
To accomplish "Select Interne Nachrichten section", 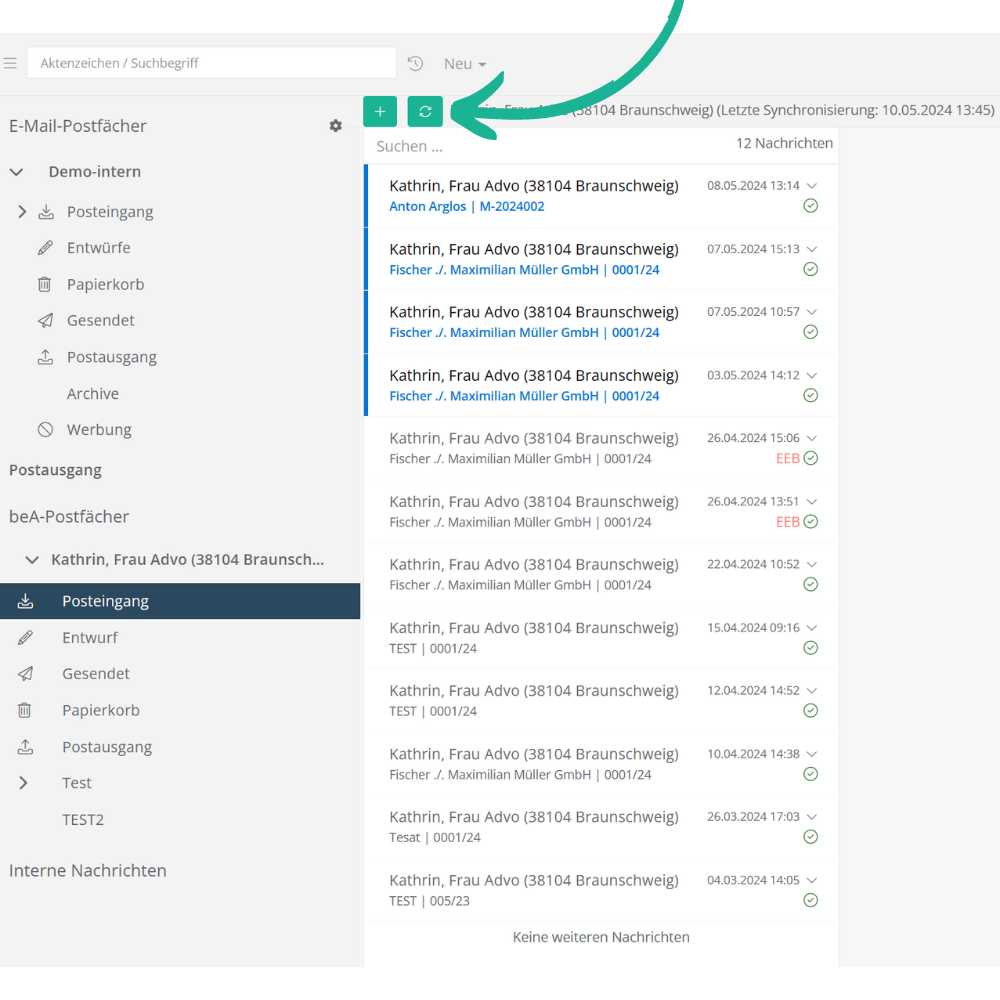I will pyautogui.click(x=88, y=871).
